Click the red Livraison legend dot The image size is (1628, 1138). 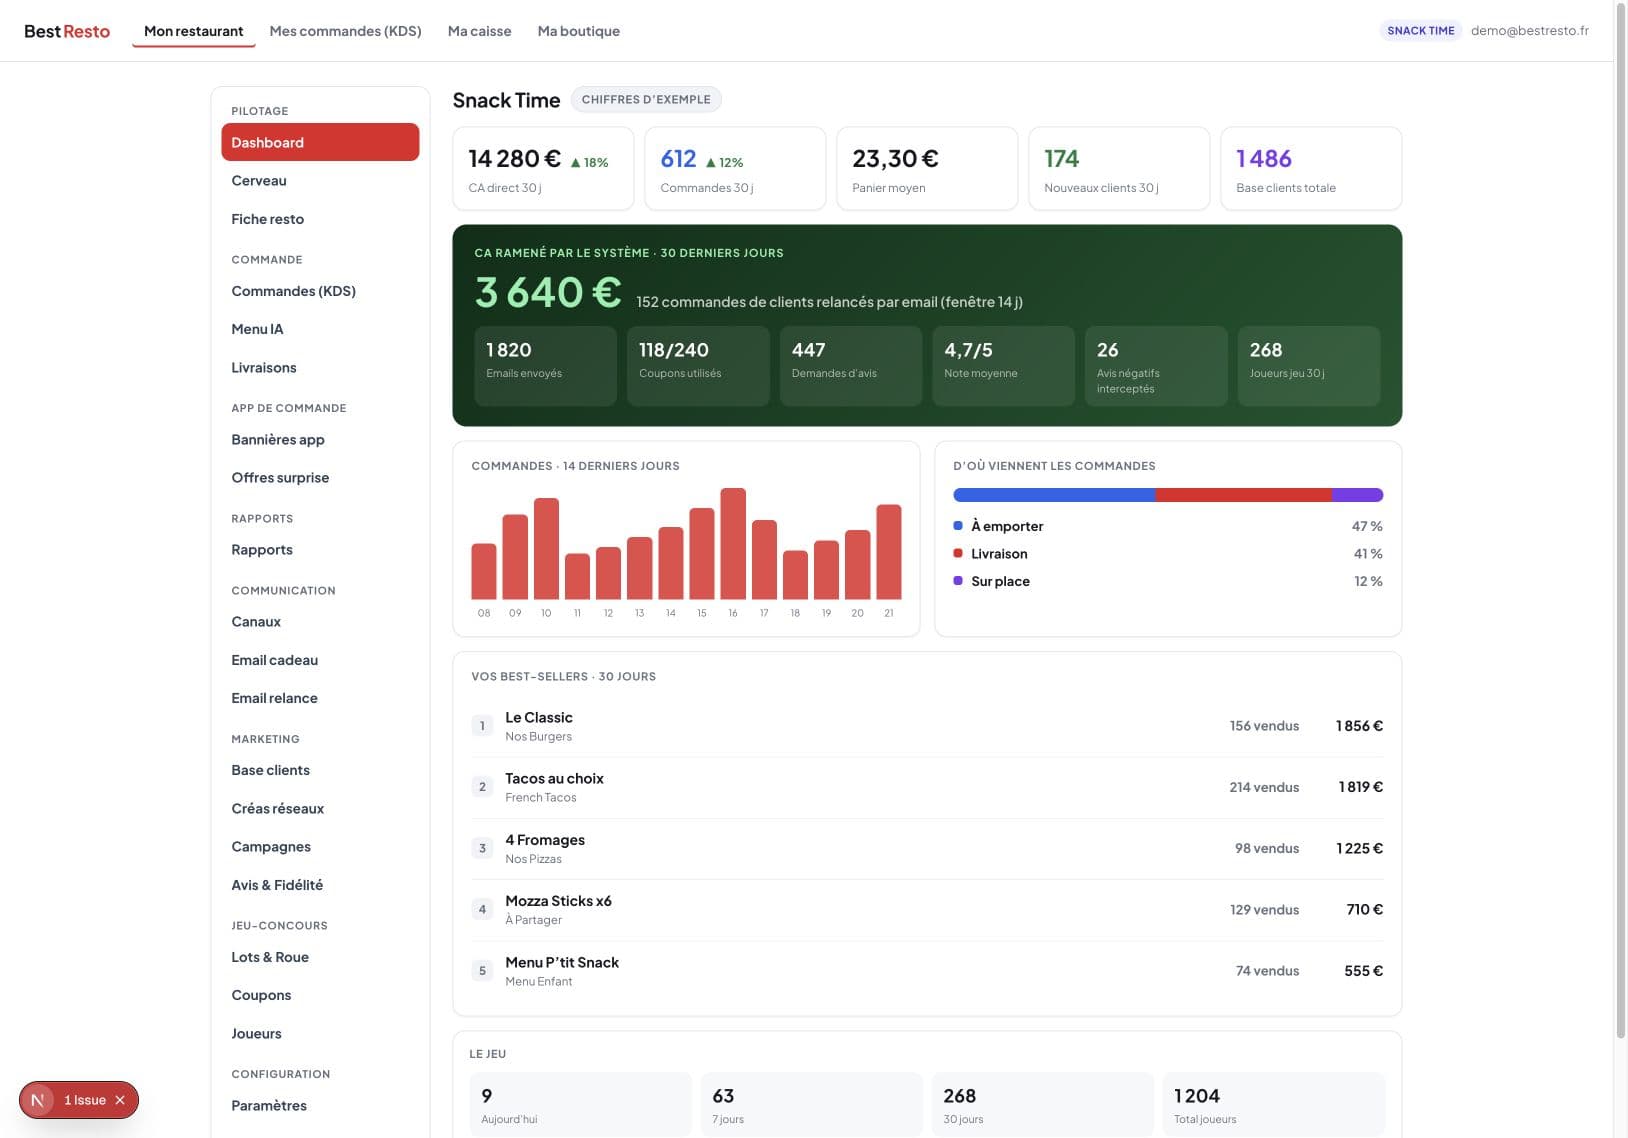(958, 553)
